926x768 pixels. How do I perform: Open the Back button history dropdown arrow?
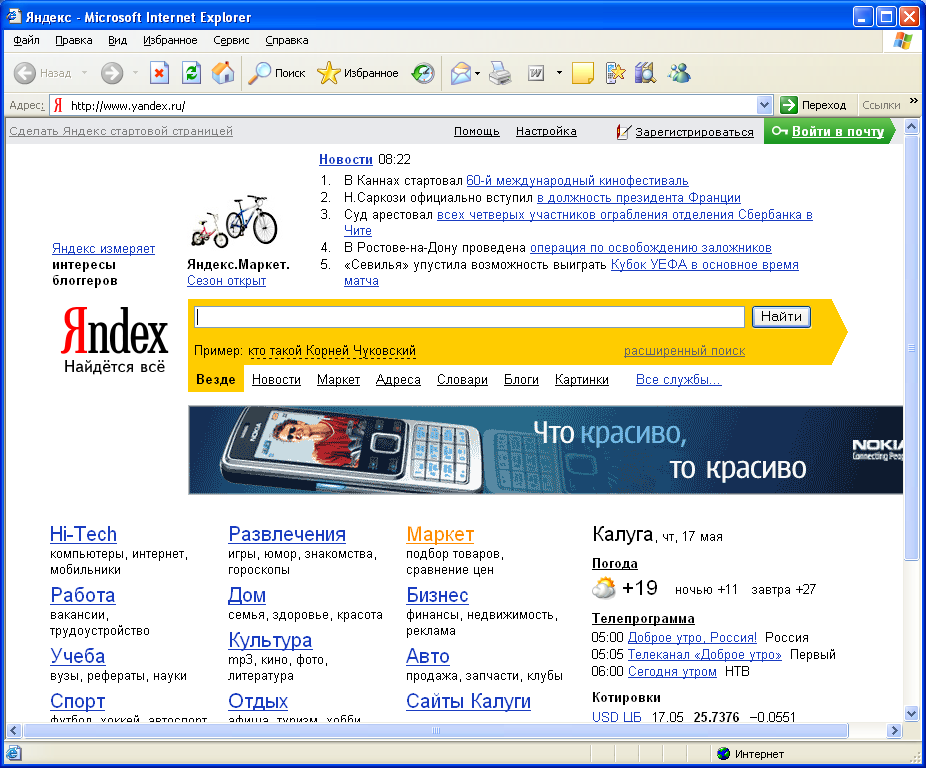click(84, 73)
